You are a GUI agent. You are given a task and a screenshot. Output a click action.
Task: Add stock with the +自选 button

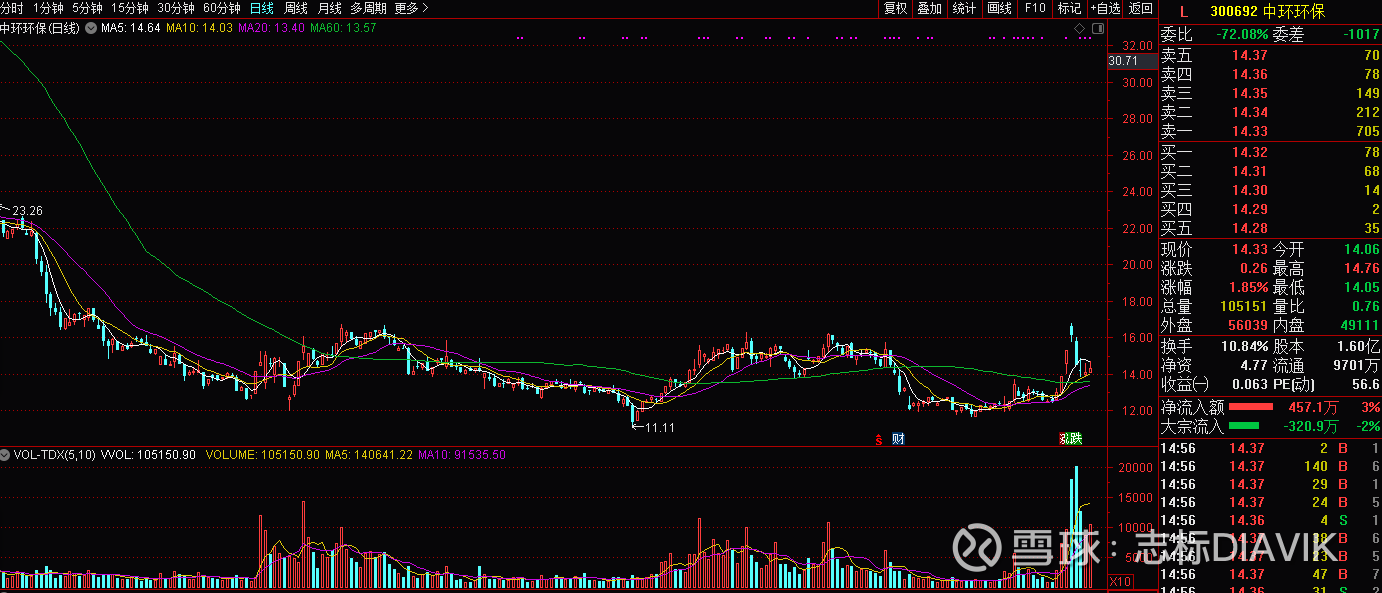[x=1105, y=8]
